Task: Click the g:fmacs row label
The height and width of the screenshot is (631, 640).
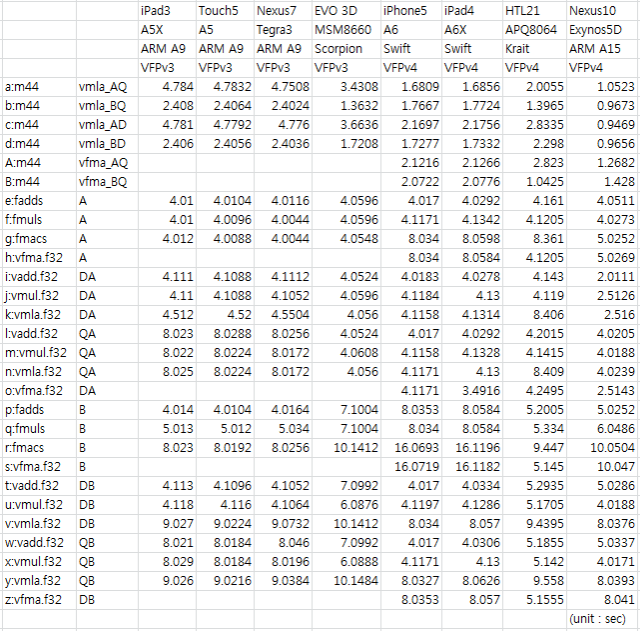Action: tap(39, 239)
